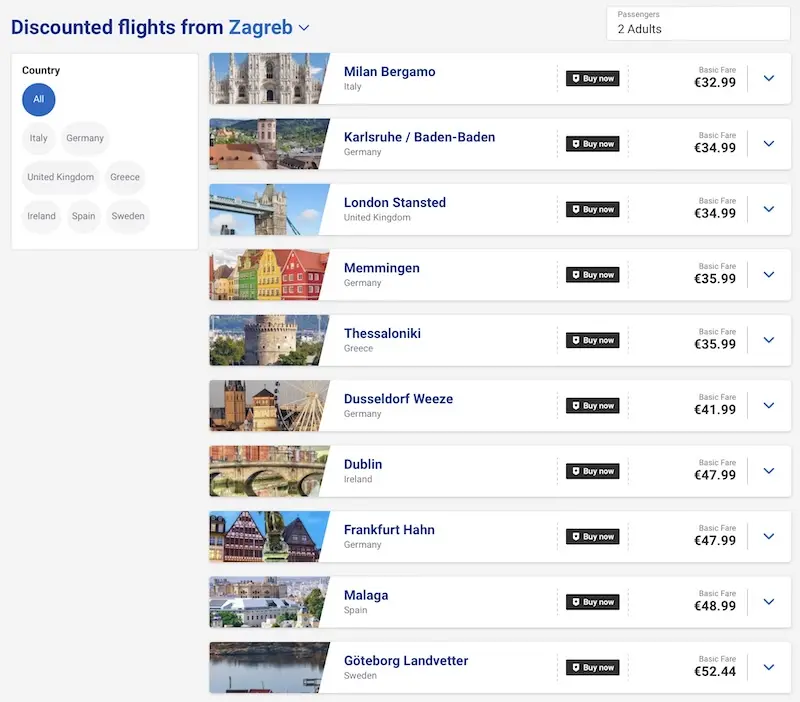The image size is (800, 702).
Task: Expand the Milan Bergamo fare details chevron
Action: tap(769, 79)
